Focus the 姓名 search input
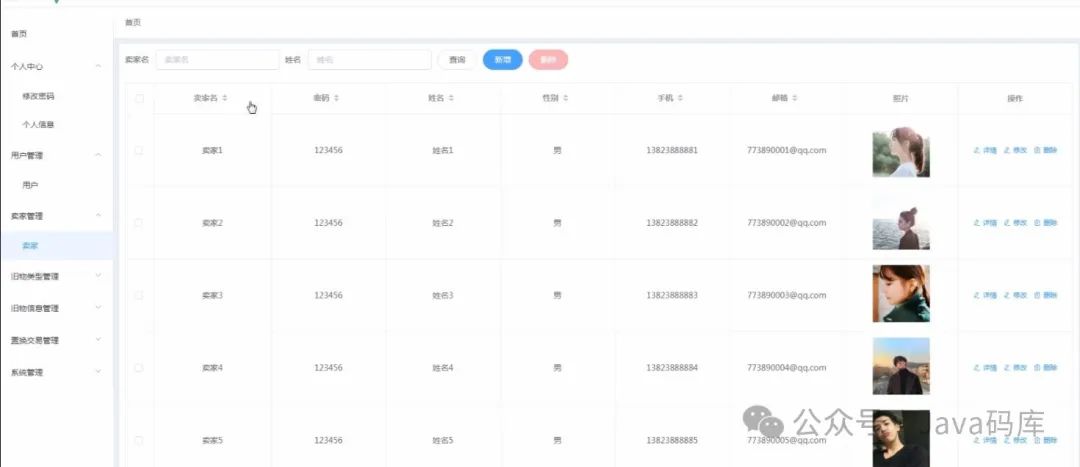Screen dimensions: 1080x467 tap(370, 60)
